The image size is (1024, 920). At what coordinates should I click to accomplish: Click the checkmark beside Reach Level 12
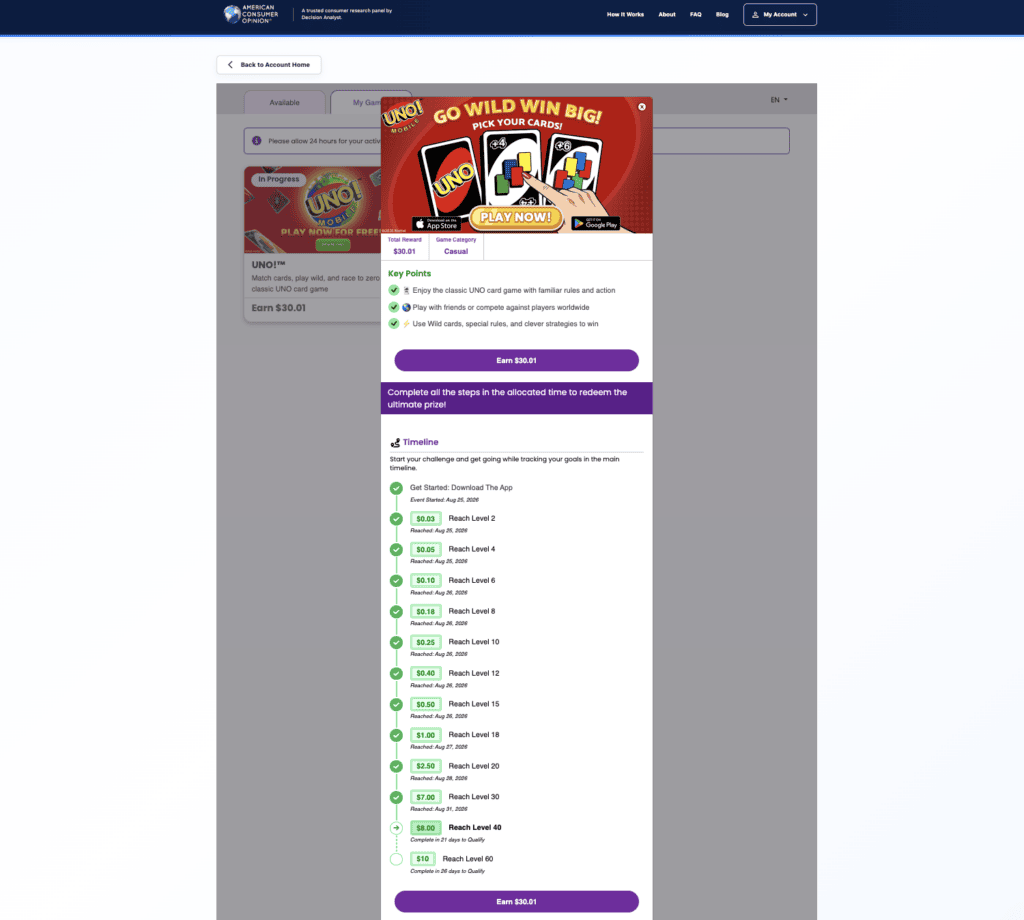[396, 674]
